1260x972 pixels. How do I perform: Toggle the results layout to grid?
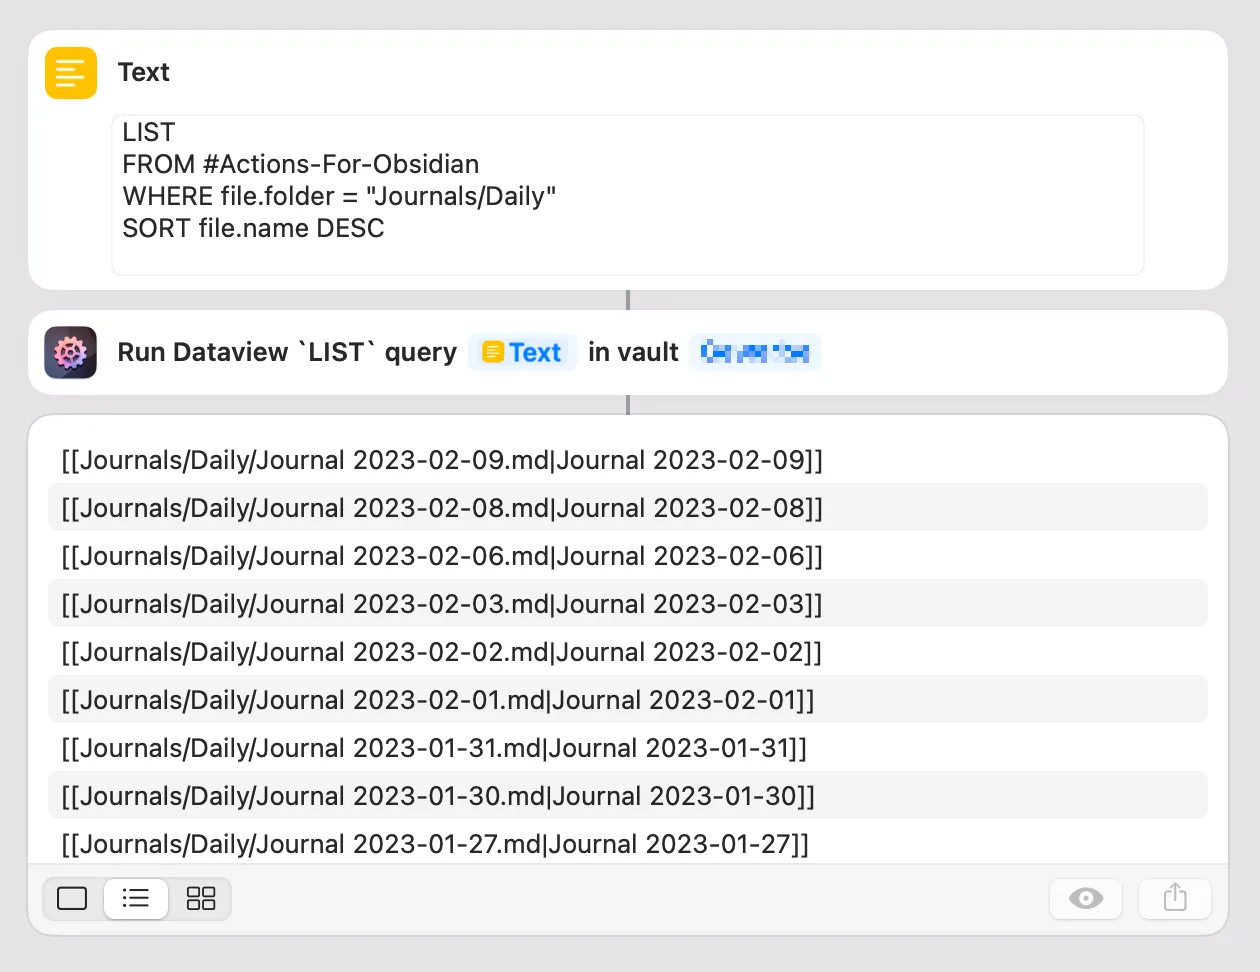(x=200, y=898)
